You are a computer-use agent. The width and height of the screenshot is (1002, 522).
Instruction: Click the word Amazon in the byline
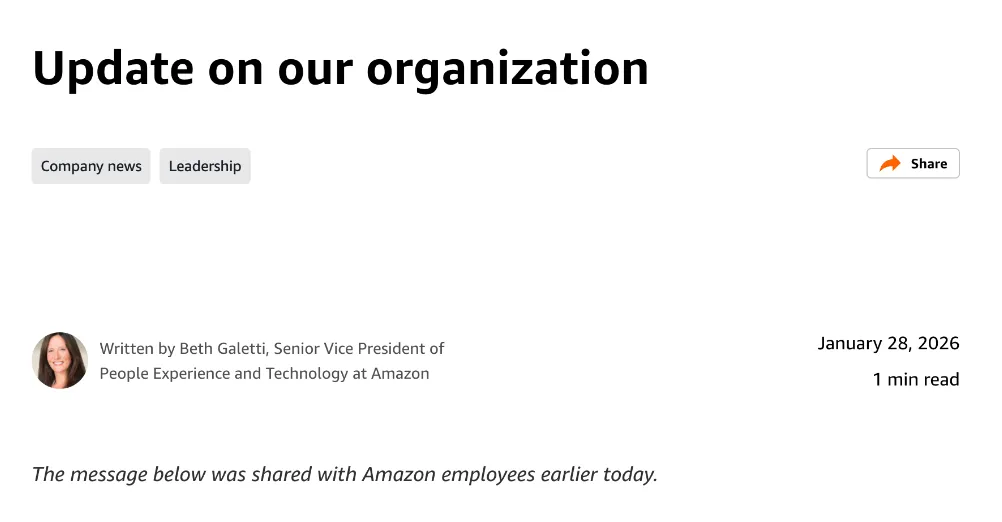[x=400, y=374]
